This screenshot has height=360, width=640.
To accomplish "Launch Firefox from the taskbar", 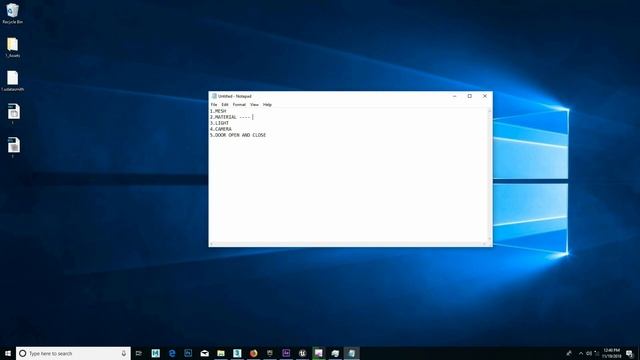I will pyautogui.click(x=253, y=353).
